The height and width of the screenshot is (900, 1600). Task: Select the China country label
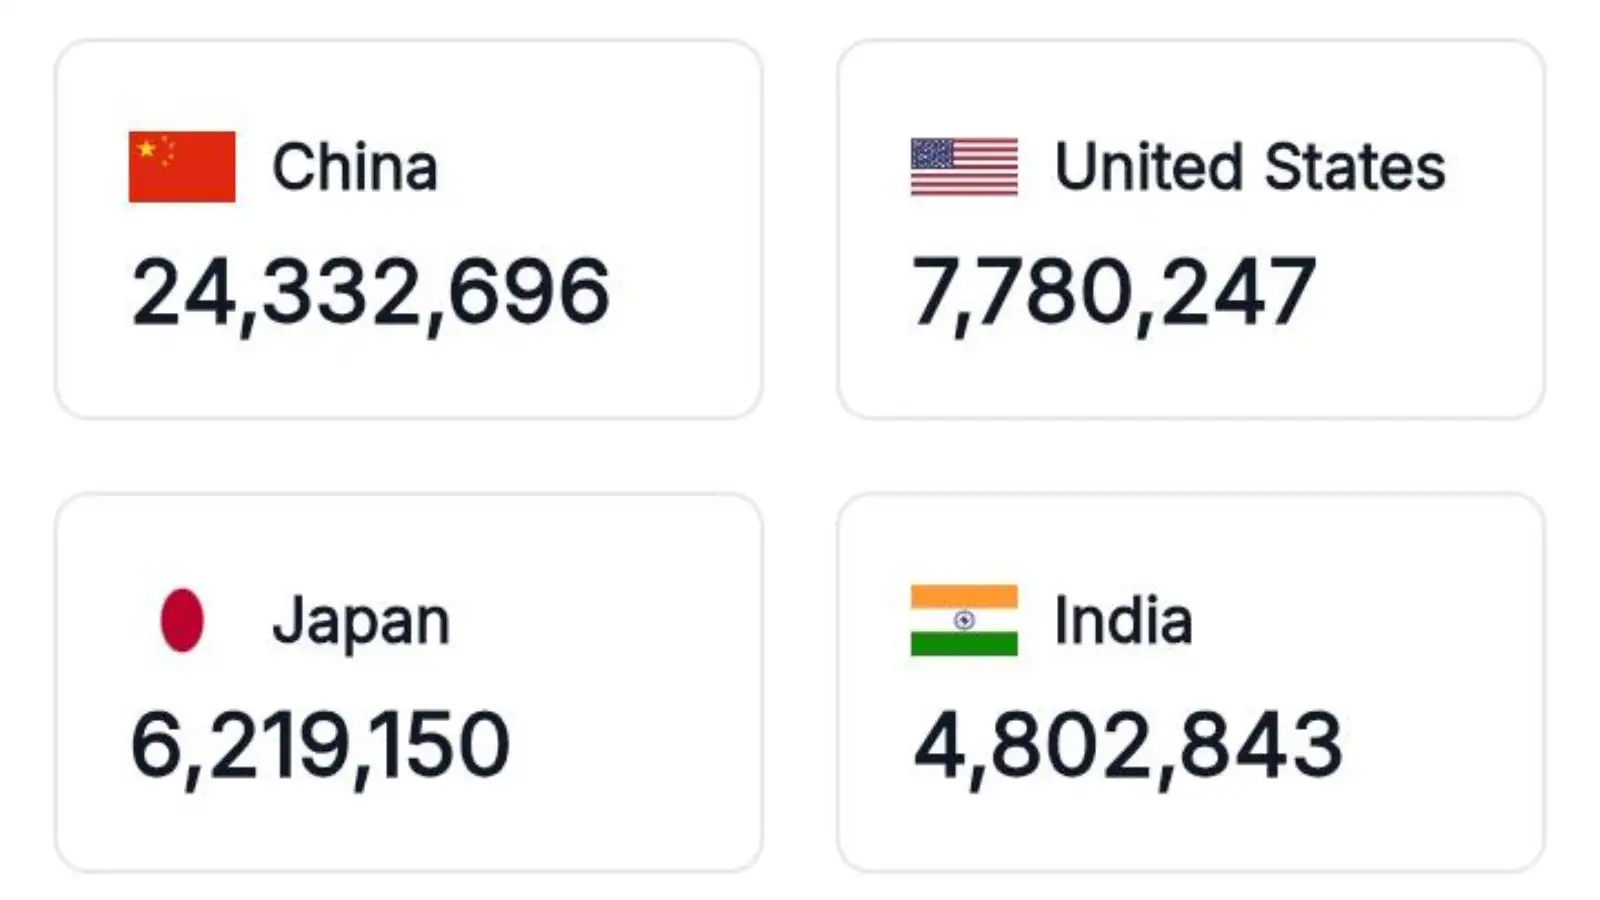355,167
